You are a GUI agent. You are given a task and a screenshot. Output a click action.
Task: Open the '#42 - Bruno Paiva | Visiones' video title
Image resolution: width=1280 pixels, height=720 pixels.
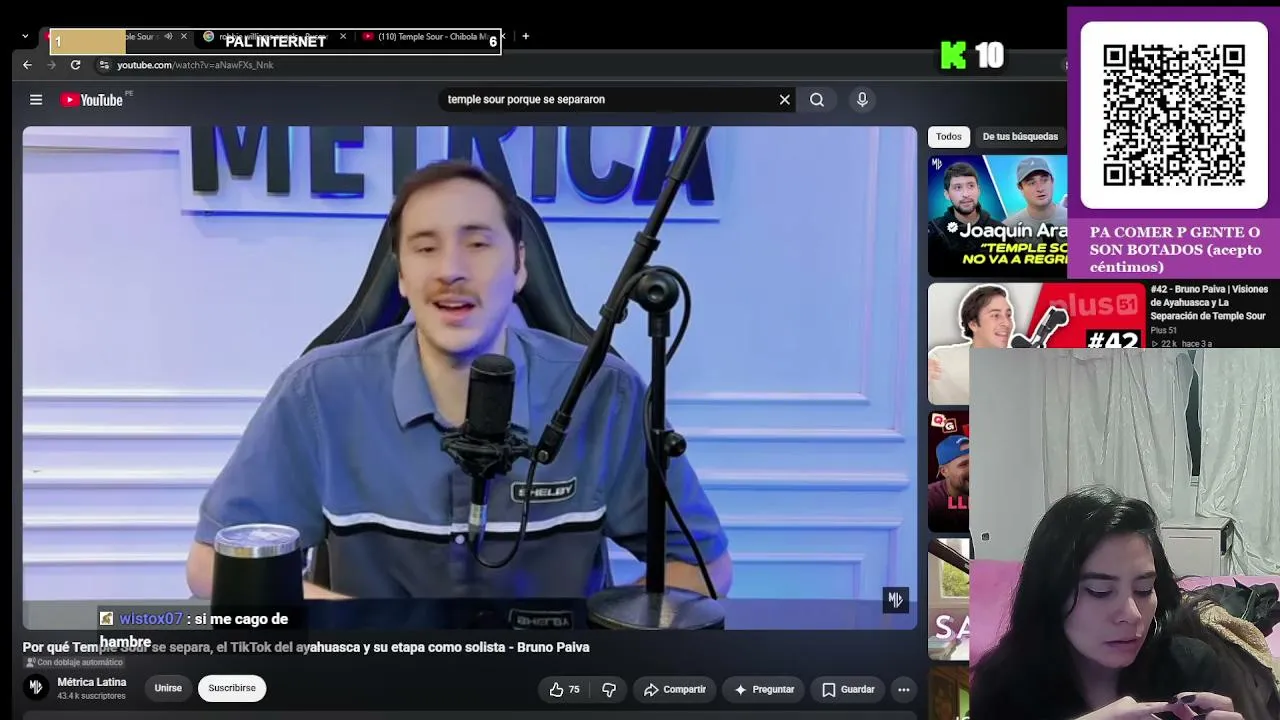pos(1209,302)
